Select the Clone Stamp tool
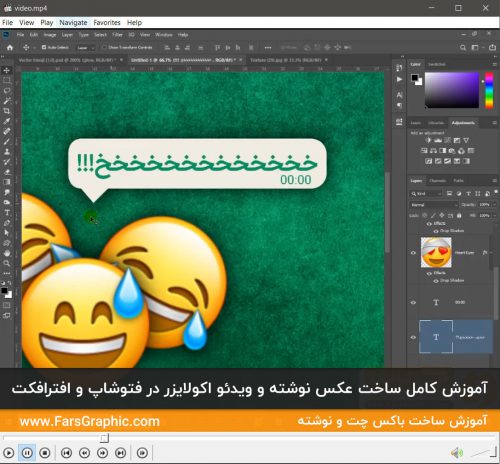The height and width of the screenshot is (464, 500). tap(6, 152)
